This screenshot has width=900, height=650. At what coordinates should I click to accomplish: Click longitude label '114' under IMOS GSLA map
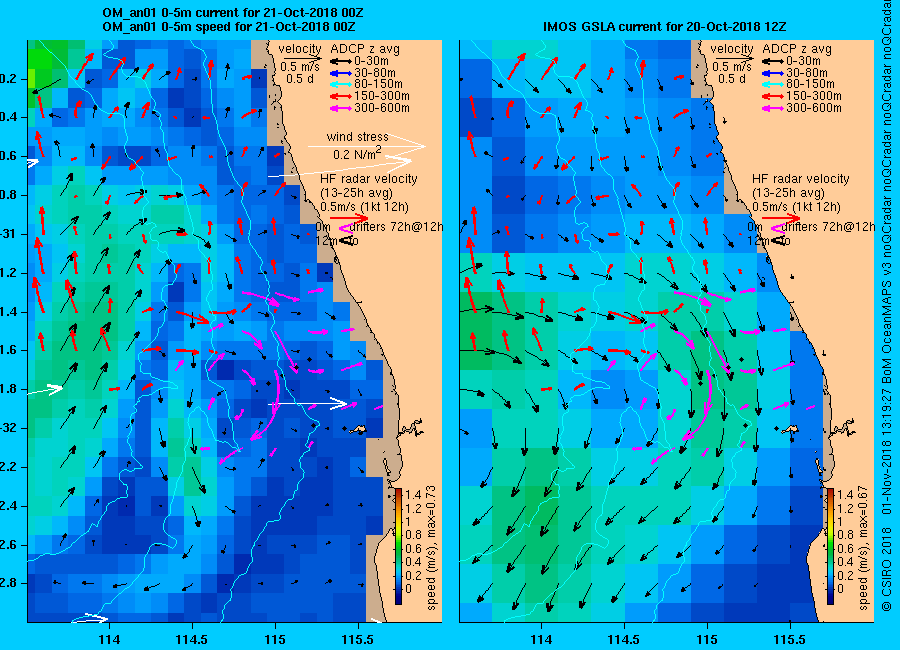click(541, 640)
